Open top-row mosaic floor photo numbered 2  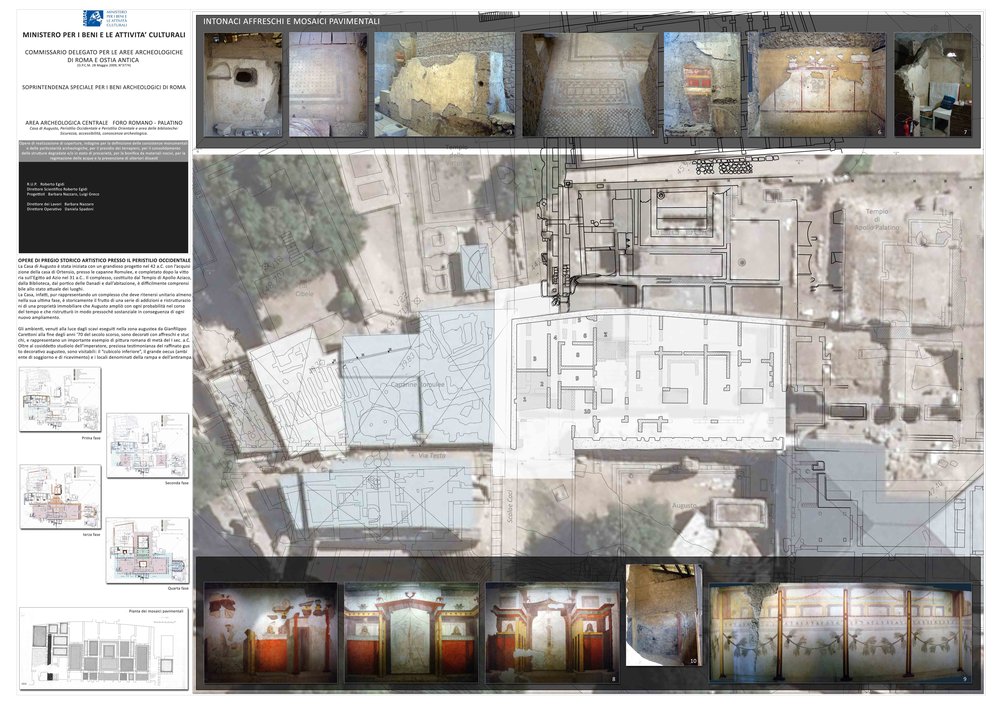(x=328, y=85)
